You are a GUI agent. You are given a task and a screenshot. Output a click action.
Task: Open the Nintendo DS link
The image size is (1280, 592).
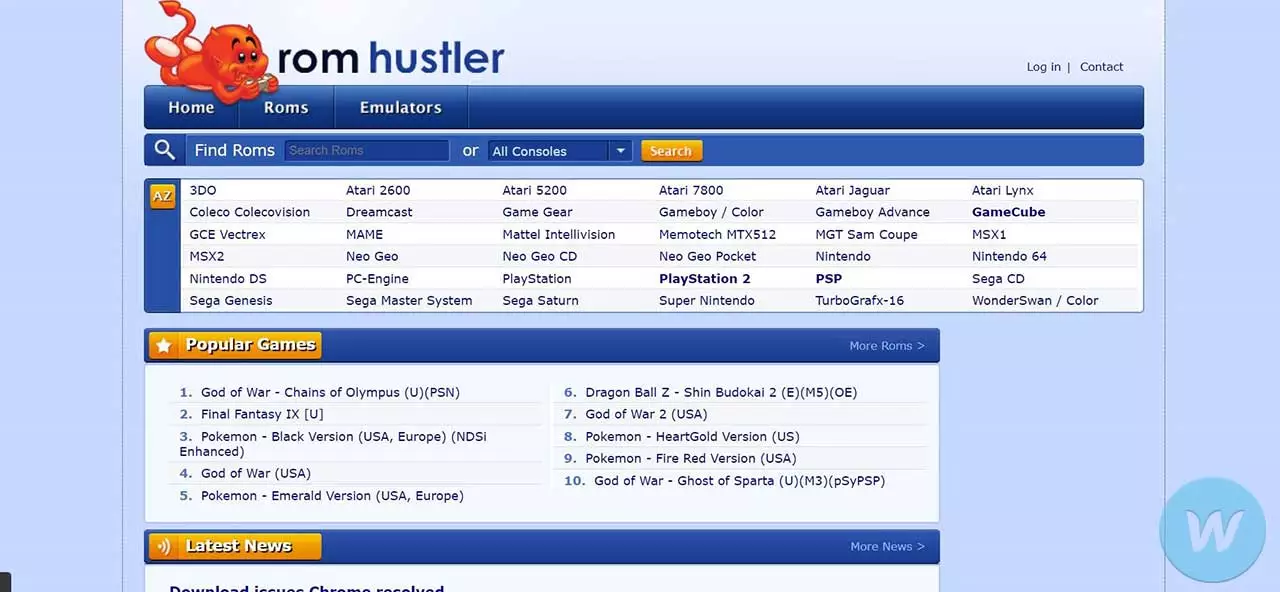click(x=228, y=278)
